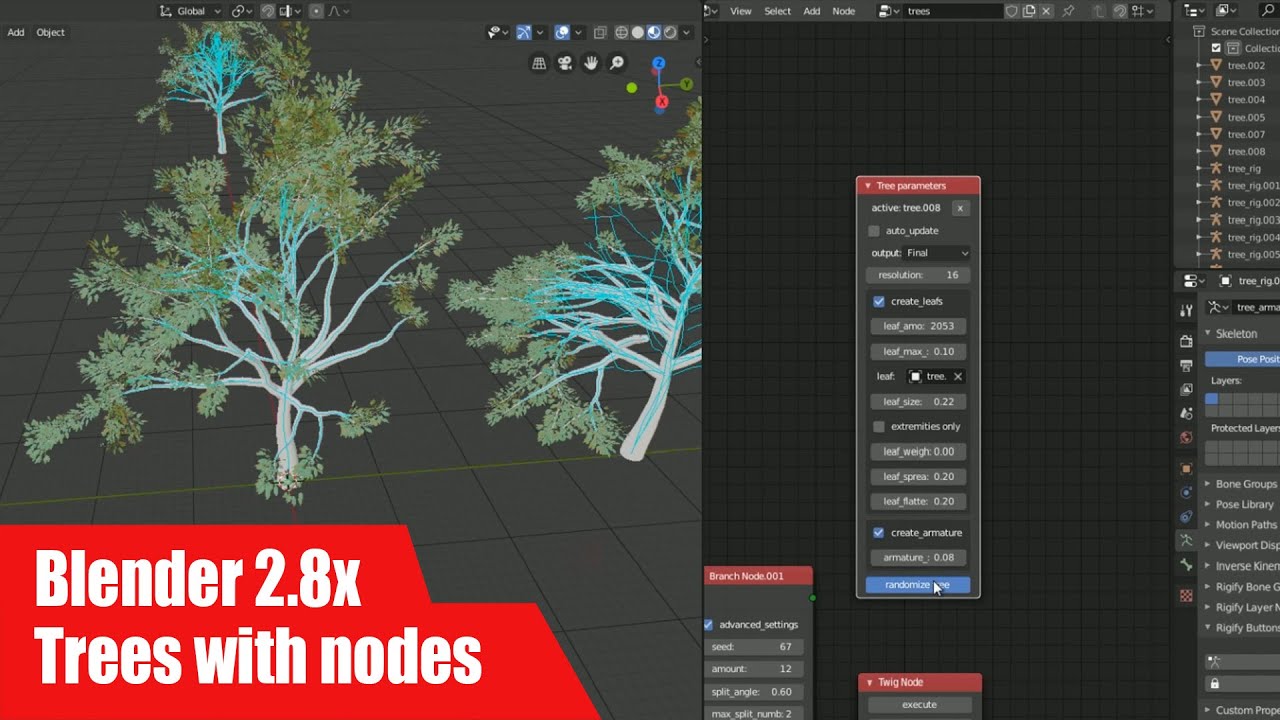Go to parent node tree arrow
1280x720 pixels.
pos(1099,11)
